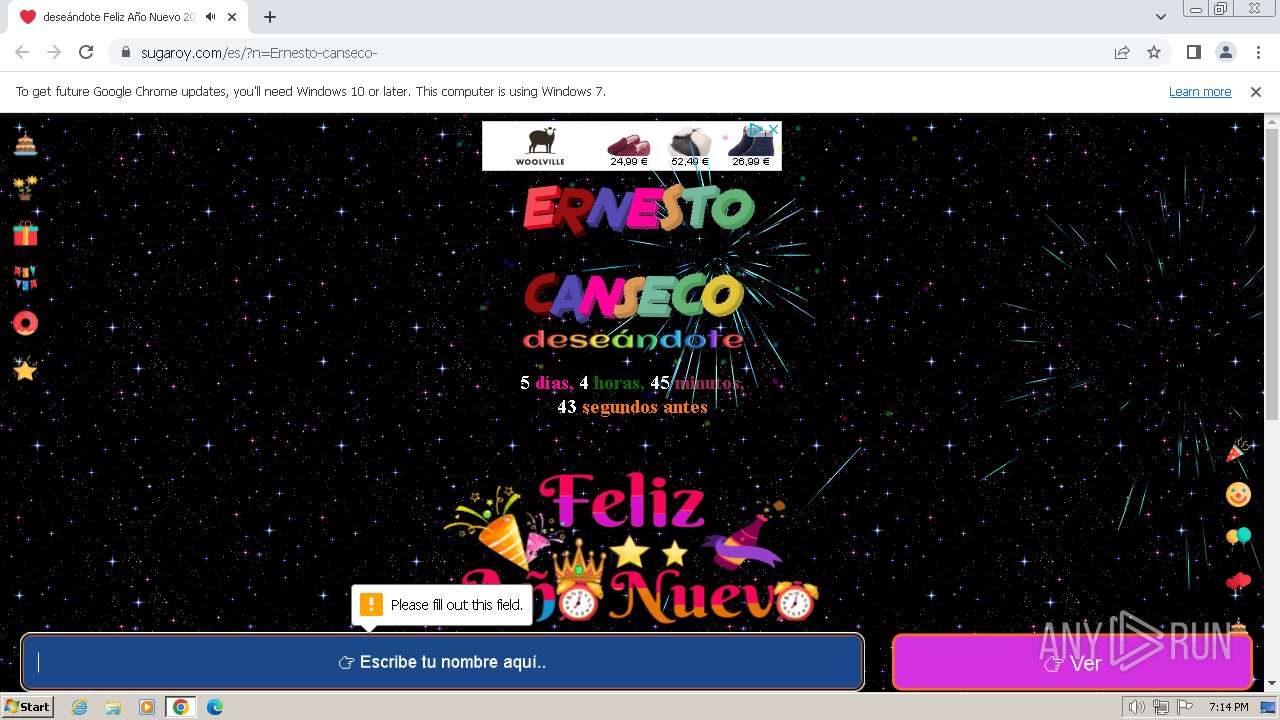Click the Feliz Año Nuevo graphic
This screenshot has width=1280, height=720.
(x=631, y=546)
